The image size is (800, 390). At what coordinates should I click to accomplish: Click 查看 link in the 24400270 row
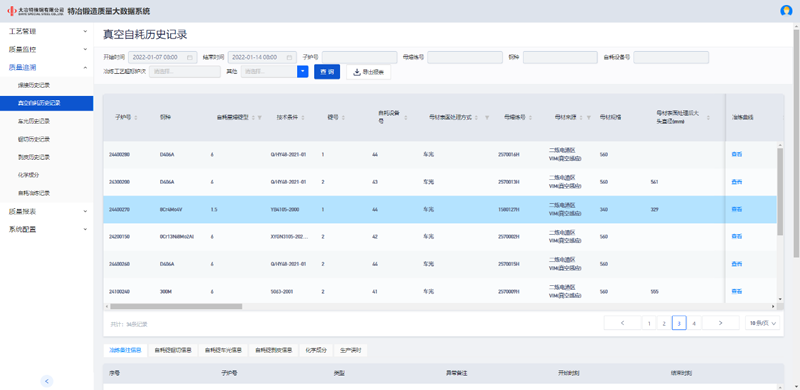(x=736, y=209)
